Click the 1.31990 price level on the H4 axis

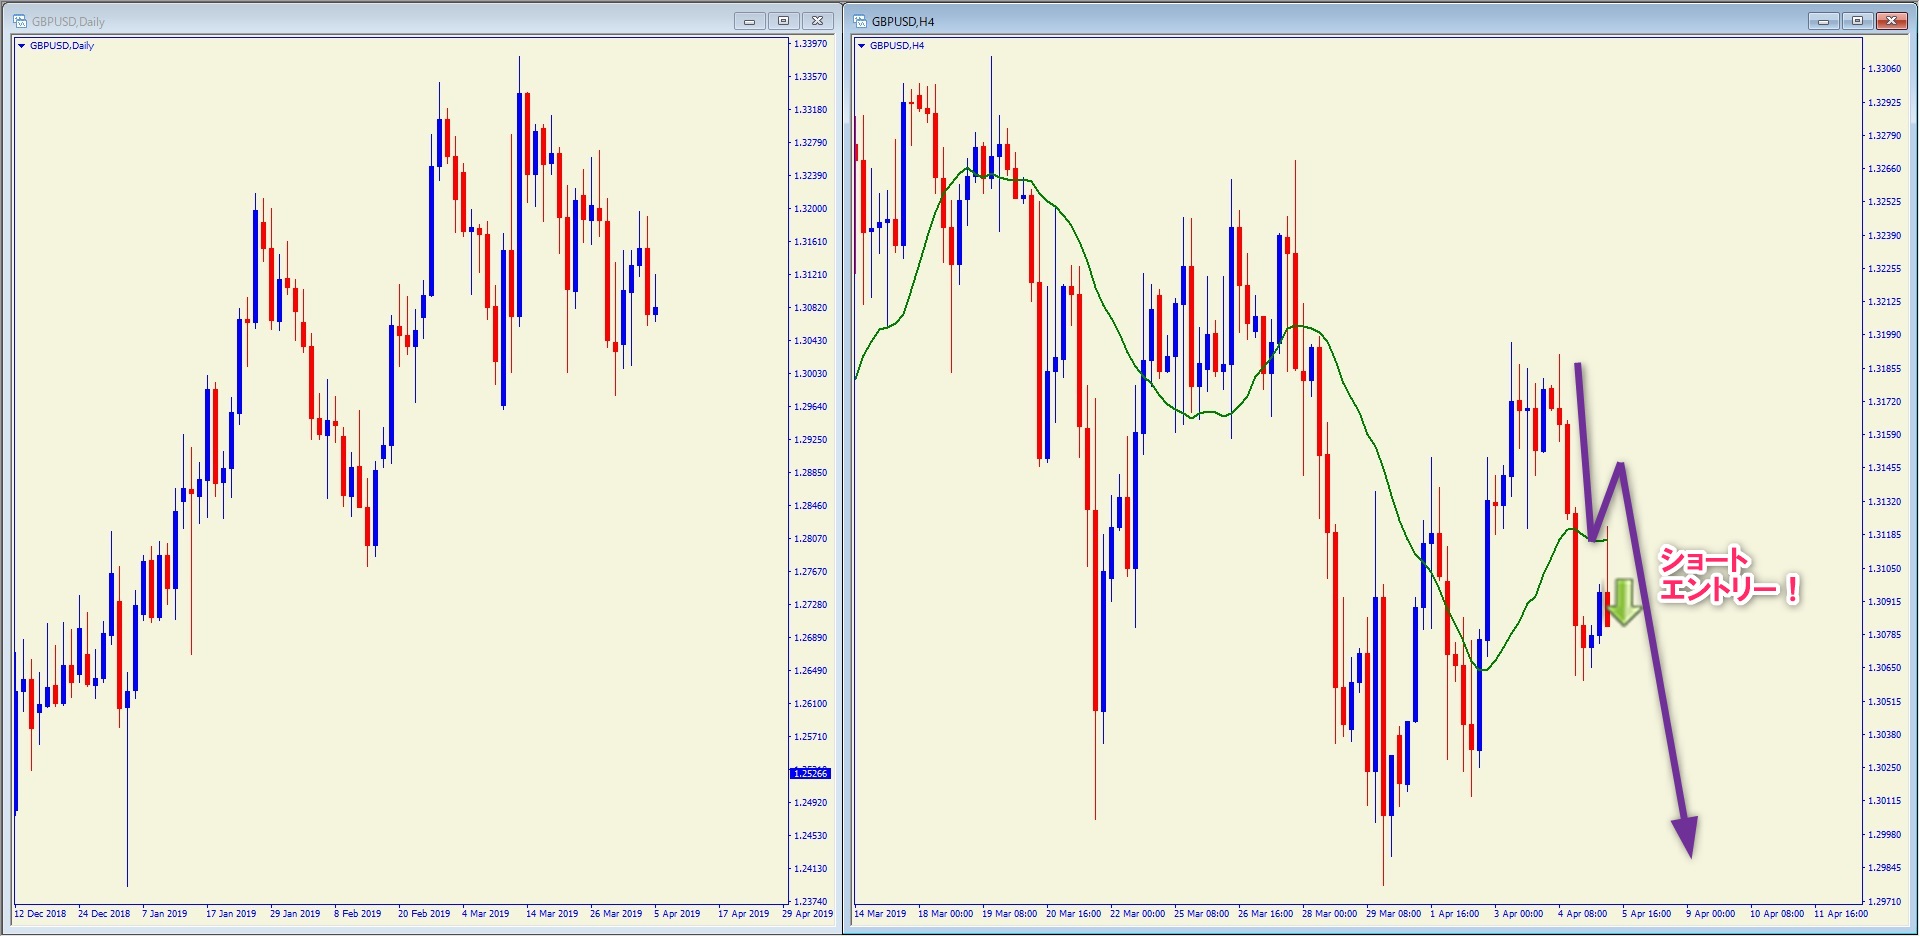1885,335
